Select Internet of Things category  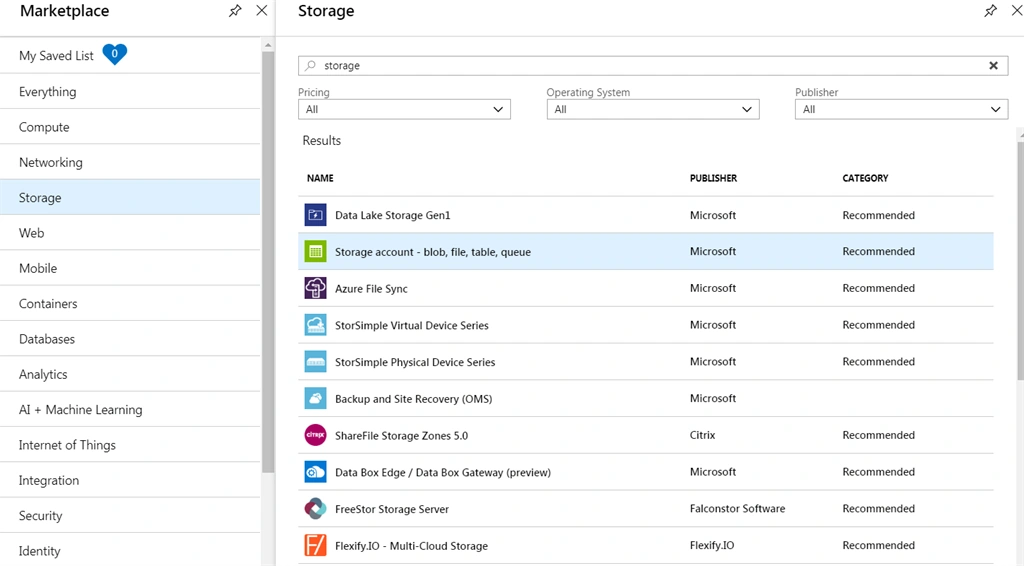tap(130, 445)
